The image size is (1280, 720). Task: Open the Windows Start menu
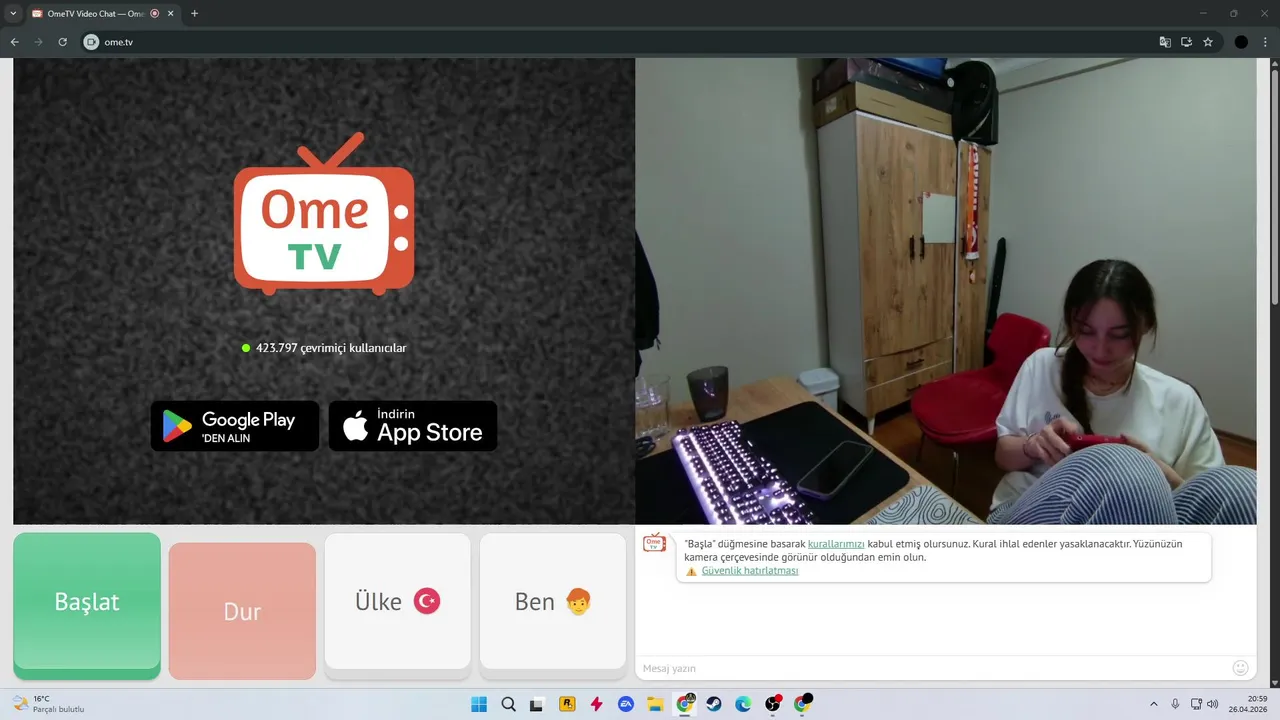(479, 704)
